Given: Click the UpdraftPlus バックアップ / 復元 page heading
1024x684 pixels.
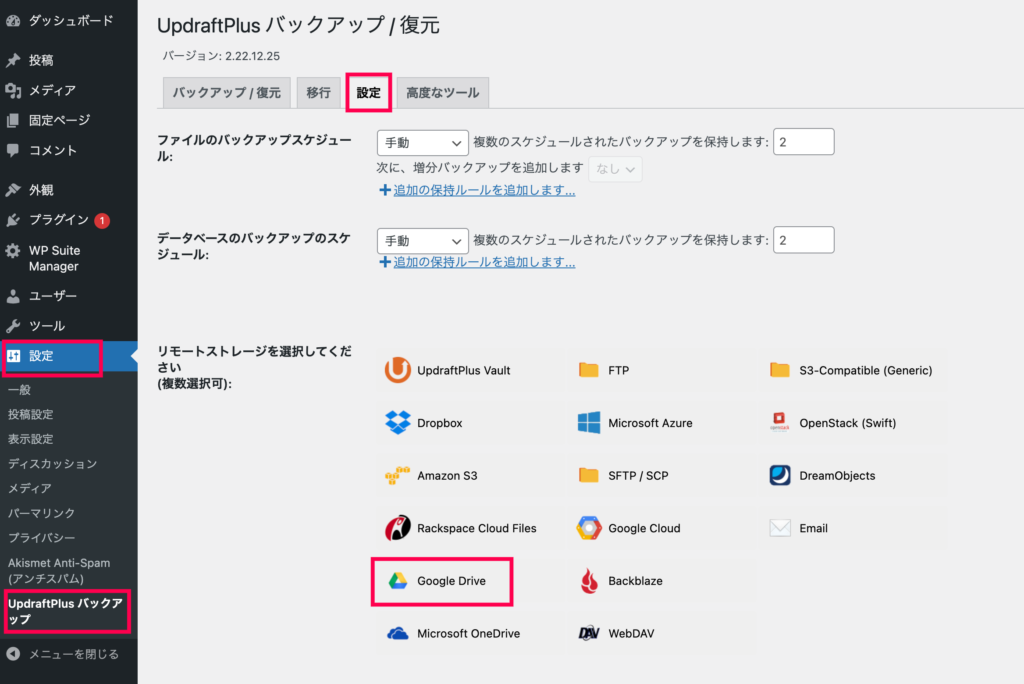Looking at the screenshot, I should click(298, 25).
